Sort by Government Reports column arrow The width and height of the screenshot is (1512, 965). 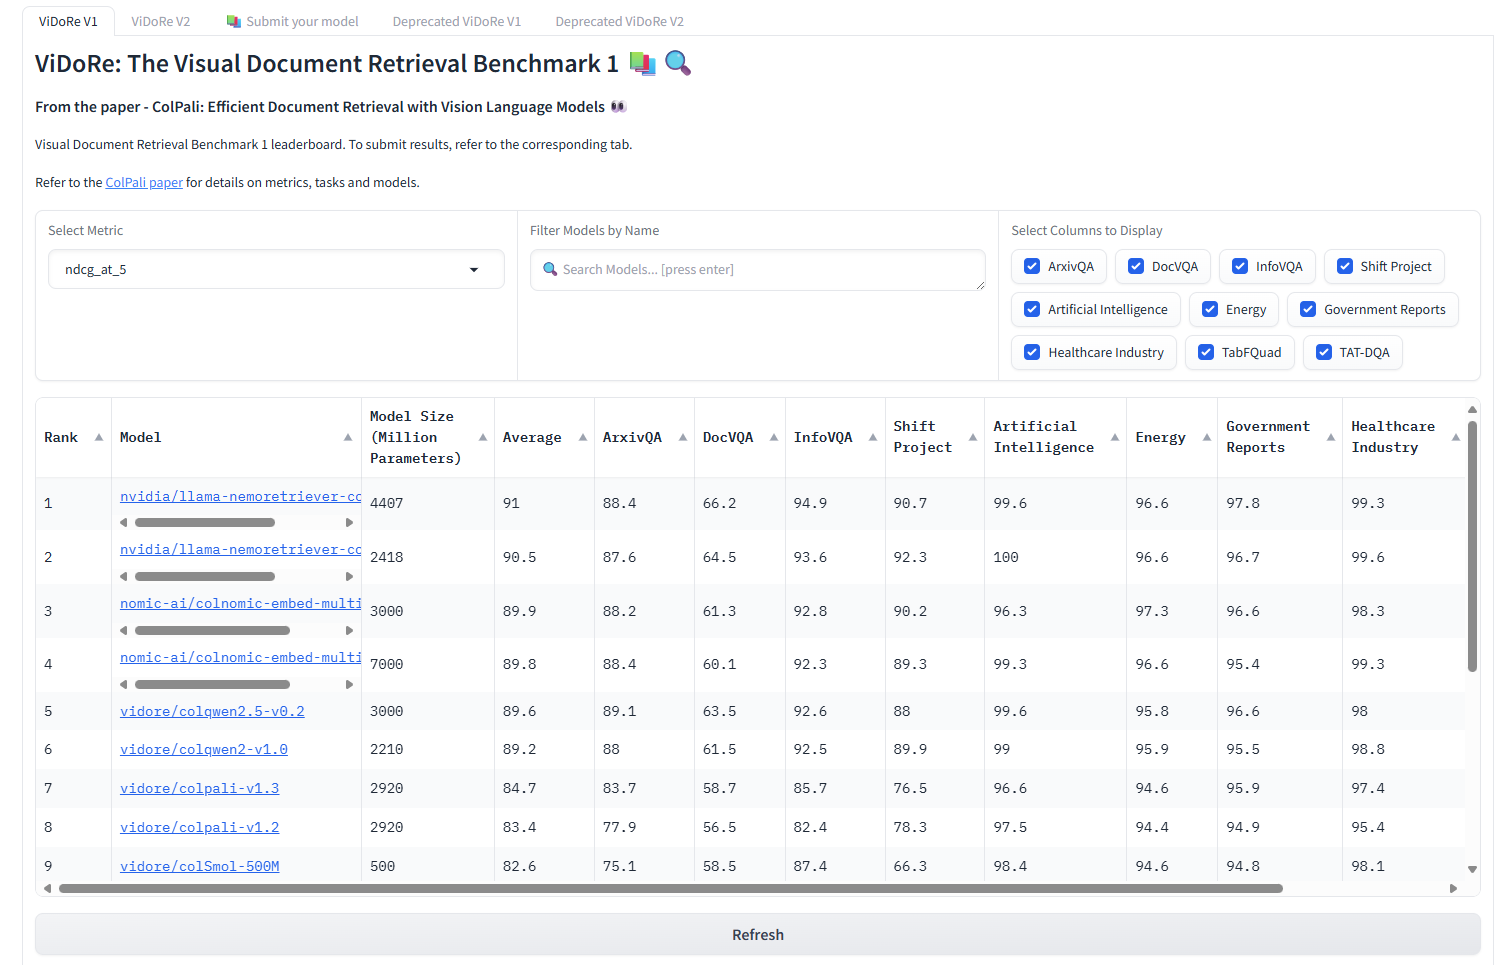point(1331,437)
